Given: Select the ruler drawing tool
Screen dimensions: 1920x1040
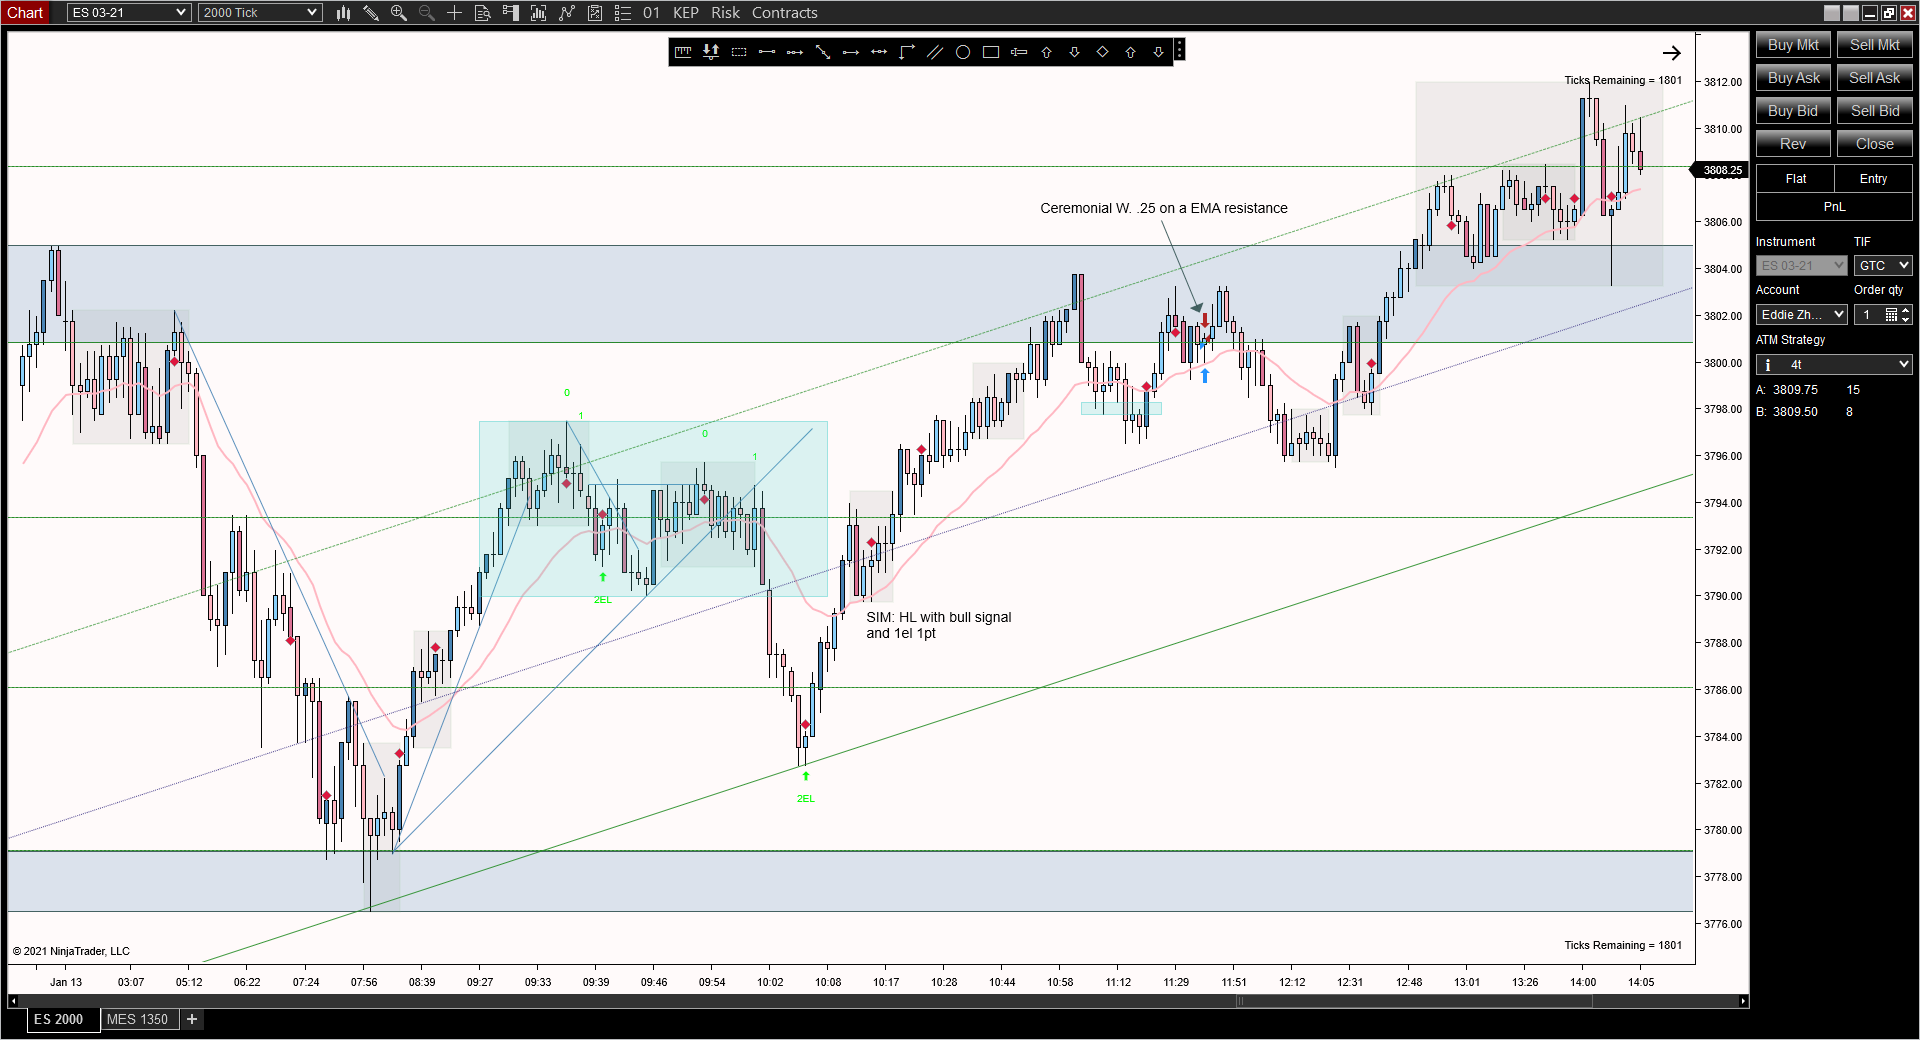Looking at the screenshot, I should (x=683, y=52).
